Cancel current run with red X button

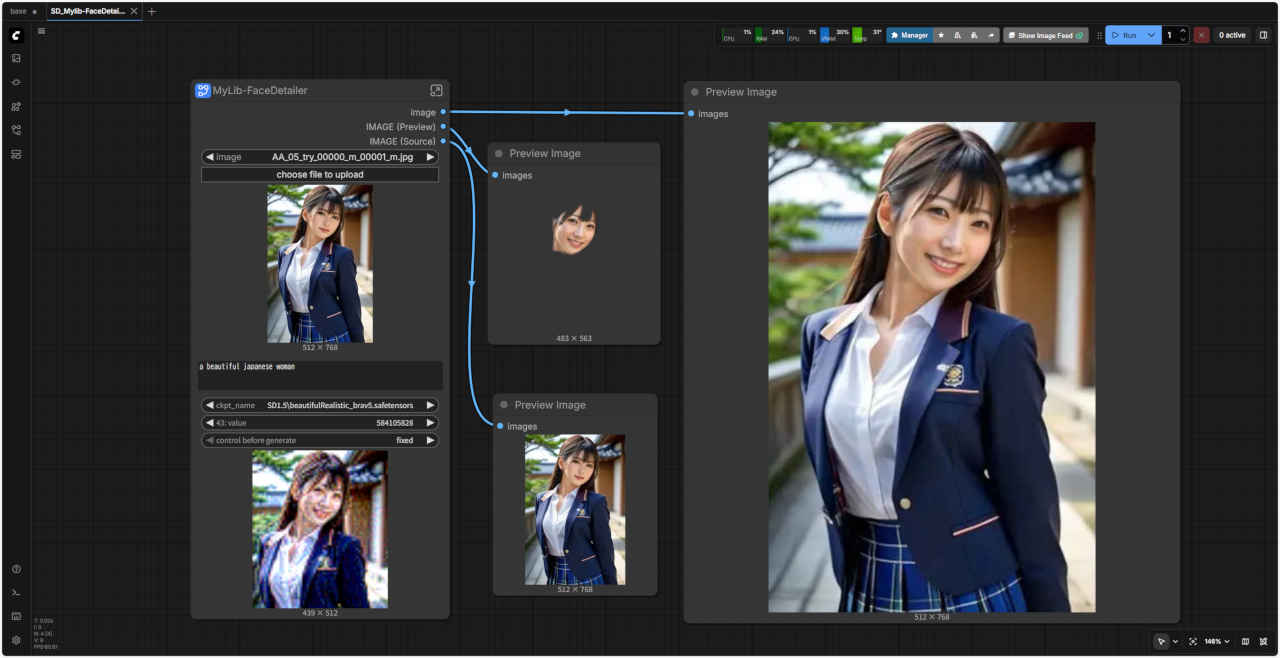1201,35
